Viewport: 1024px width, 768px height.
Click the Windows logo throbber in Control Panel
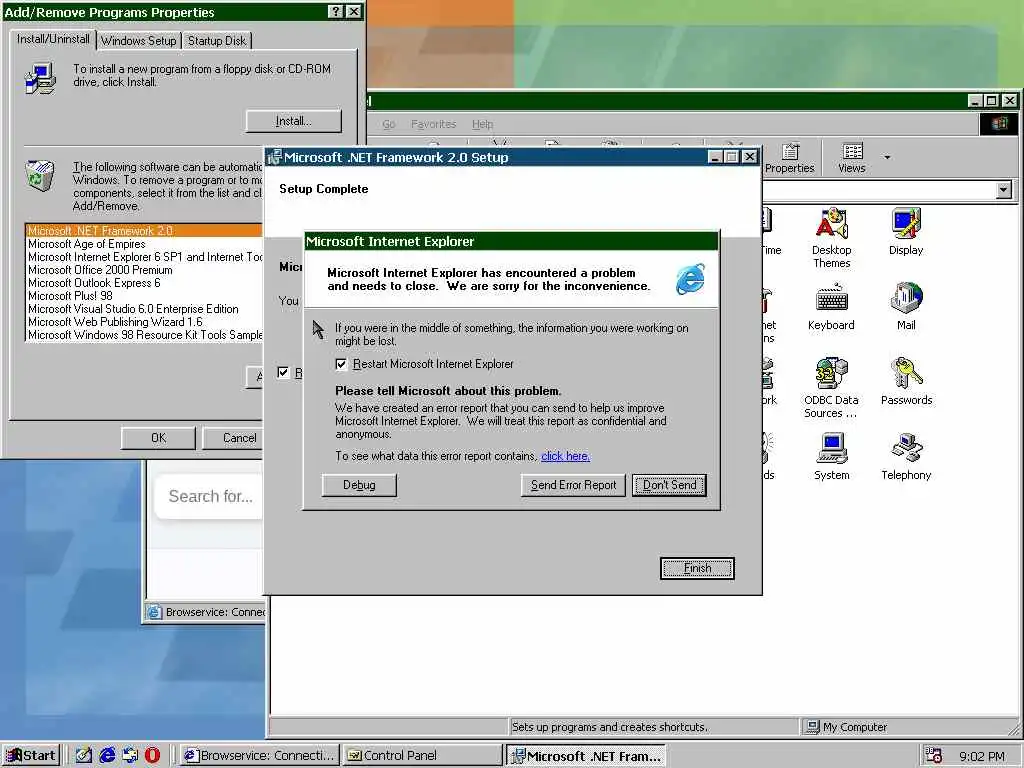click(x=999, y=124)
